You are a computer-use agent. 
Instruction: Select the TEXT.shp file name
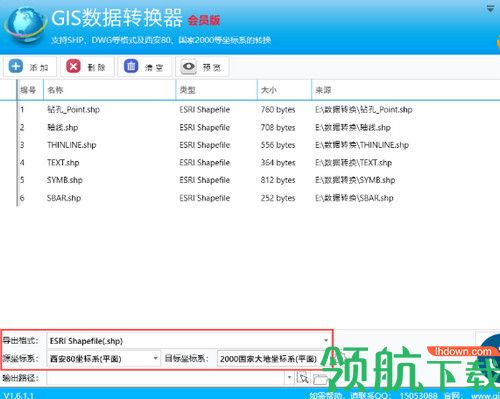tap(63, 163)
